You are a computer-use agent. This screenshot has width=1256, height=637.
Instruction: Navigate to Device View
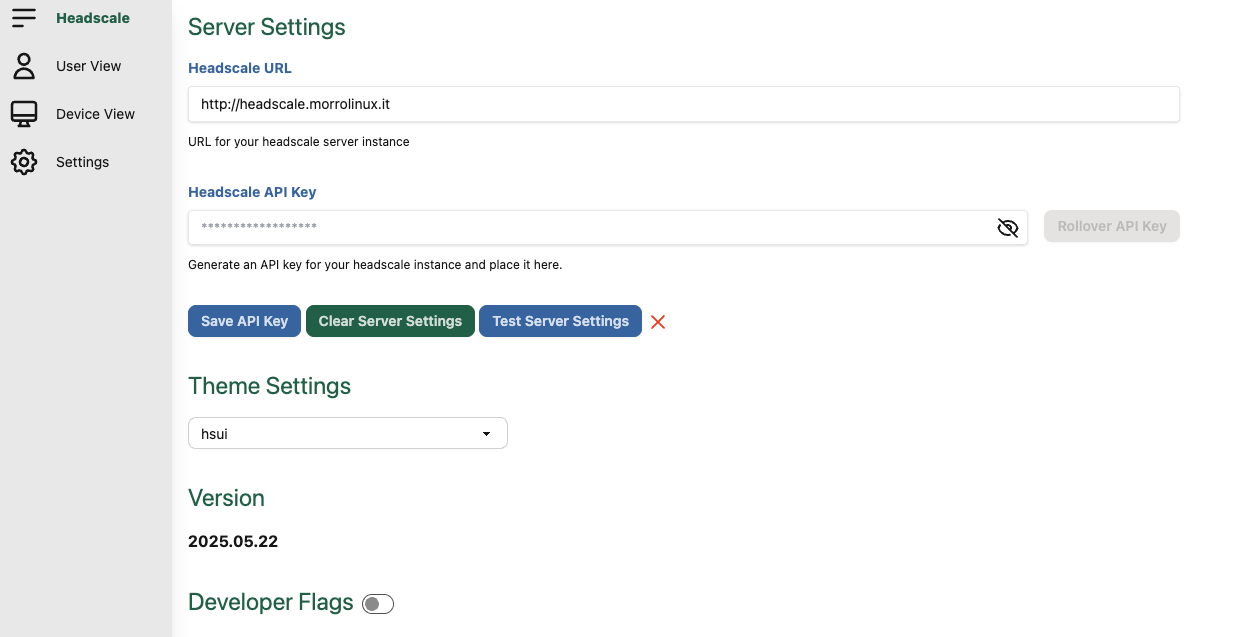pos(95,113)
